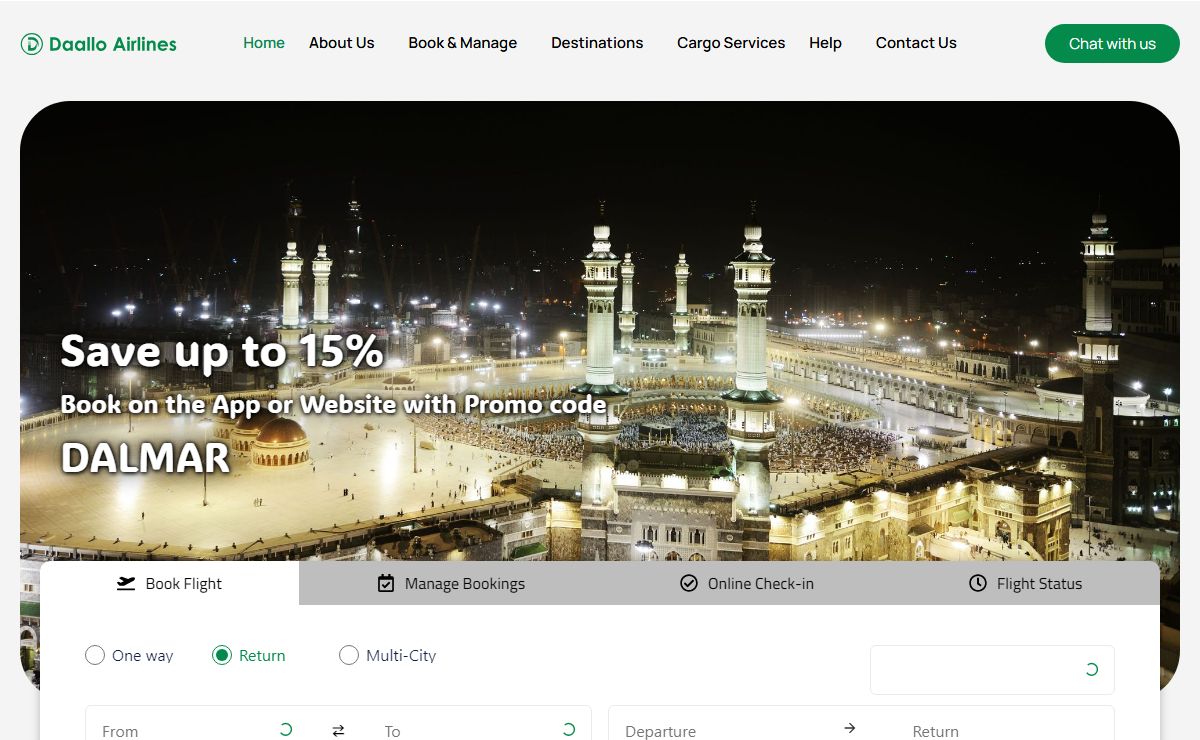Click the Daallo Airlines logo icon
This screenshot has height=740, width=1200.
(x=32, y=44)
